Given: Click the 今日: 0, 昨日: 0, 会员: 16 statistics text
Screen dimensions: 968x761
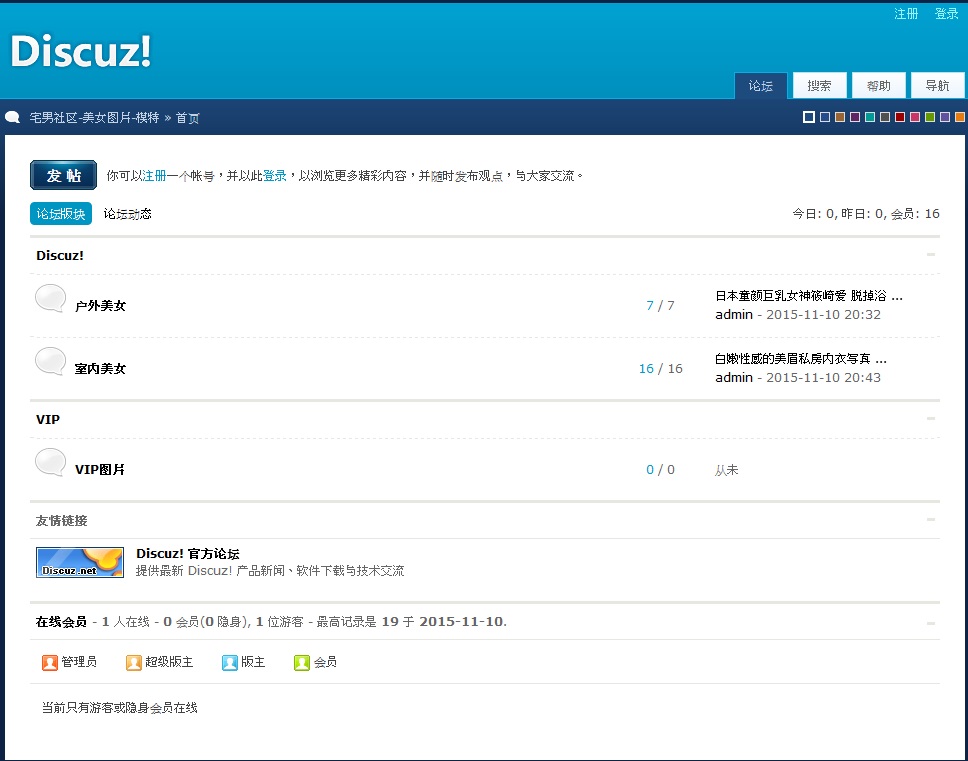Looking at the screenshot, I should (866, 214).
